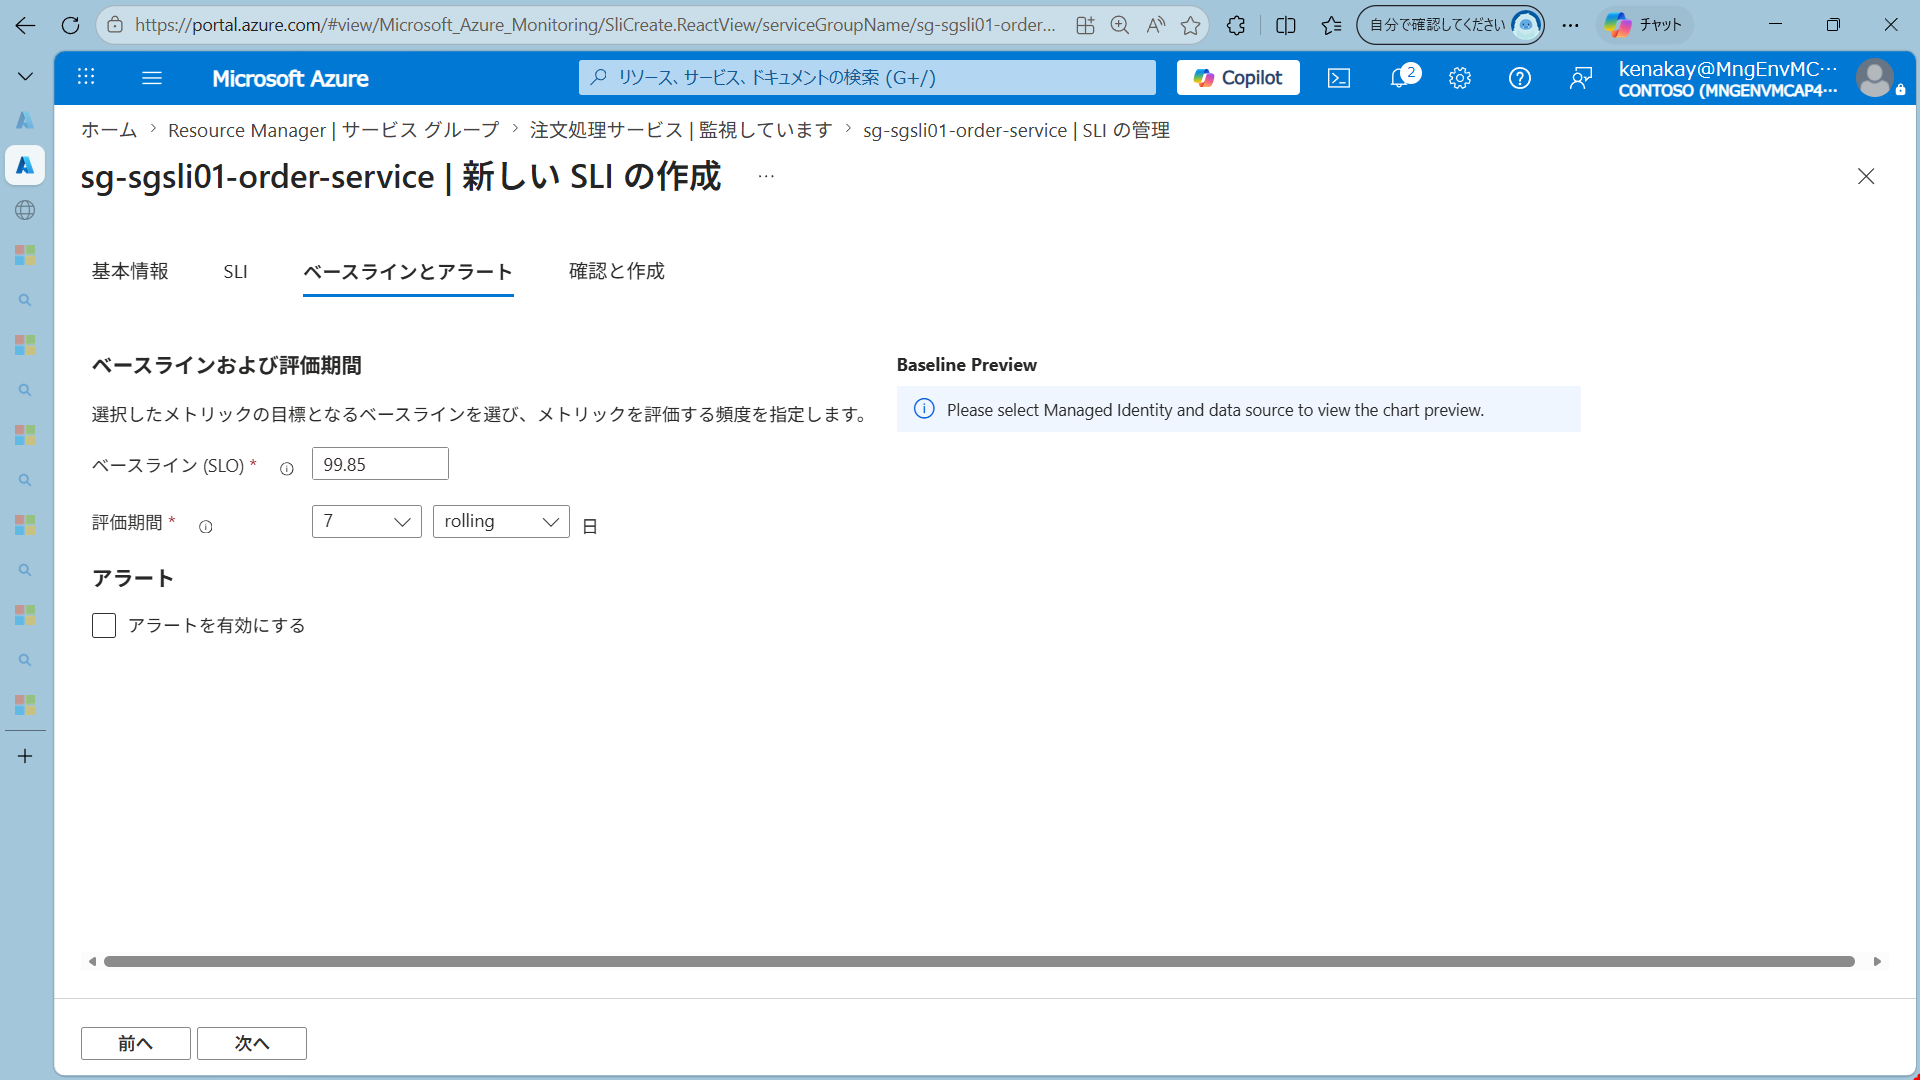Open the 評価期間 number dropdown showing 7

pos(367,522)
